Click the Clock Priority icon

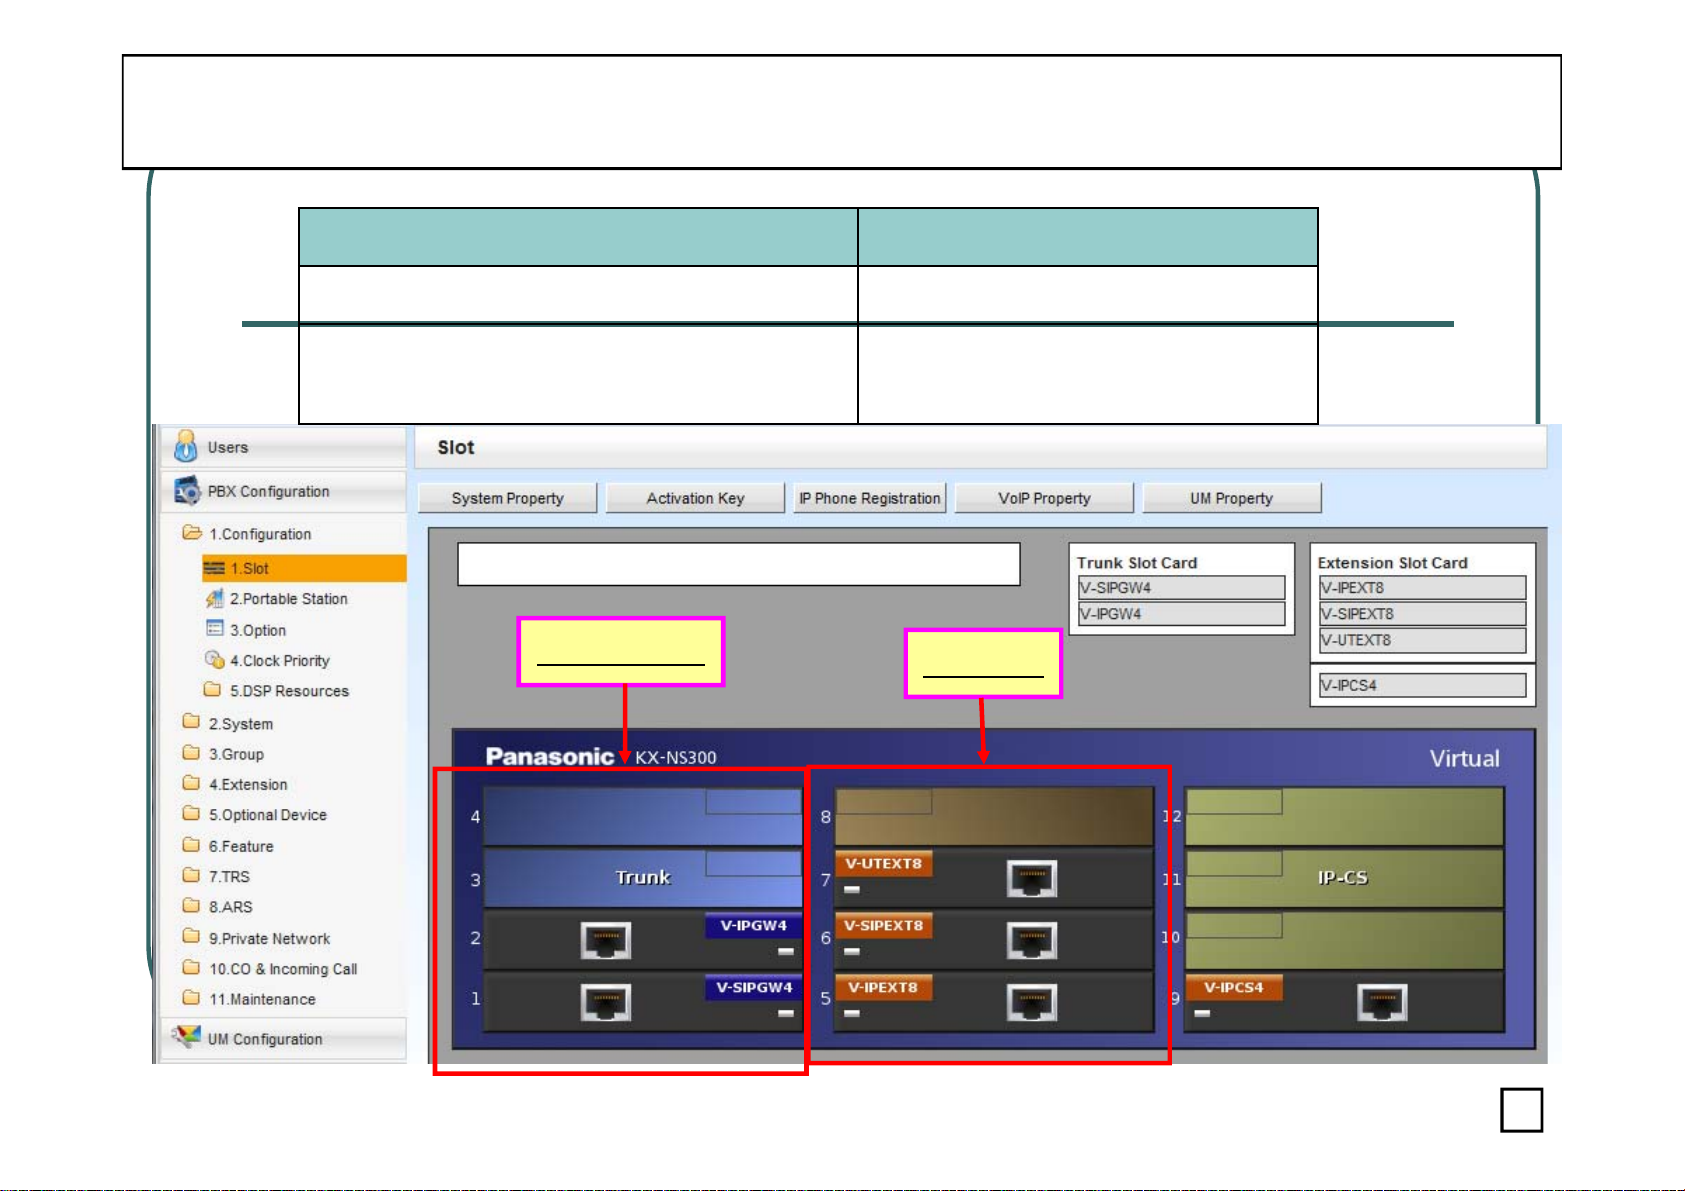pyautogui.click(x=214, y=659)
